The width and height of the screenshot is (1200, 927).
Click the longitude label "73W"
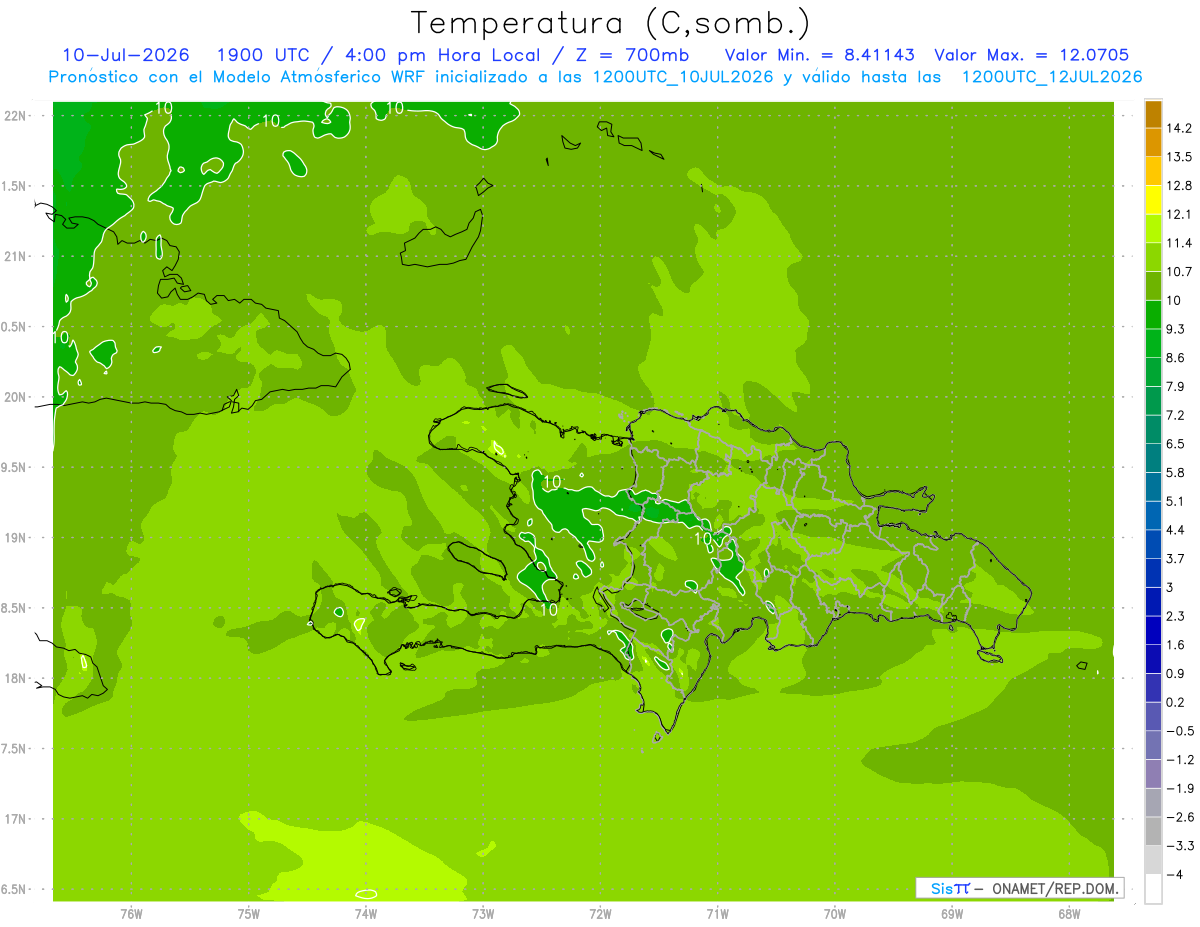(x=483, y=914)
